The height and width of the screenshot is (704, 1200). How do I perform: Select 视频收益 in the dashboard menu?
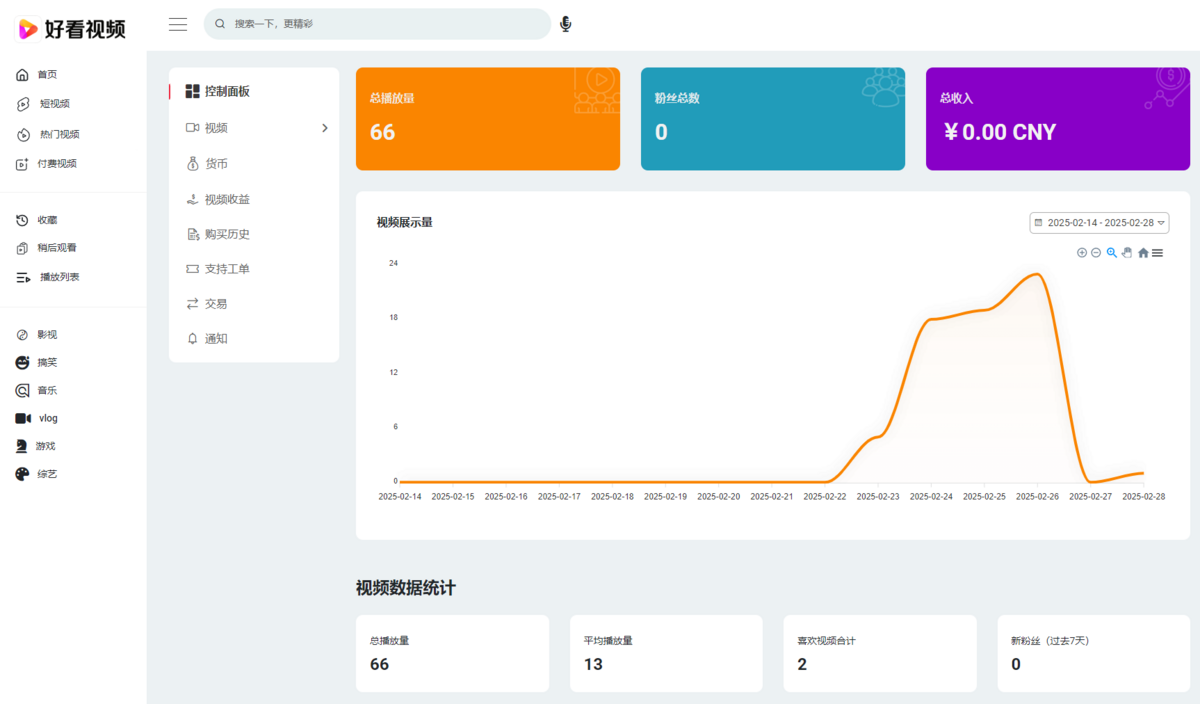227,199
